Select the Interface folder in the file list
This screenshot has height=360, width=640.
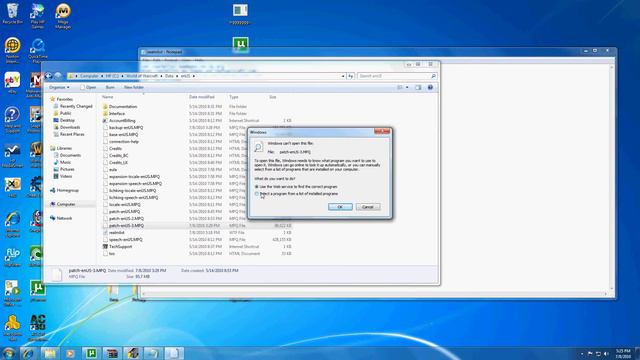[117, 113]
